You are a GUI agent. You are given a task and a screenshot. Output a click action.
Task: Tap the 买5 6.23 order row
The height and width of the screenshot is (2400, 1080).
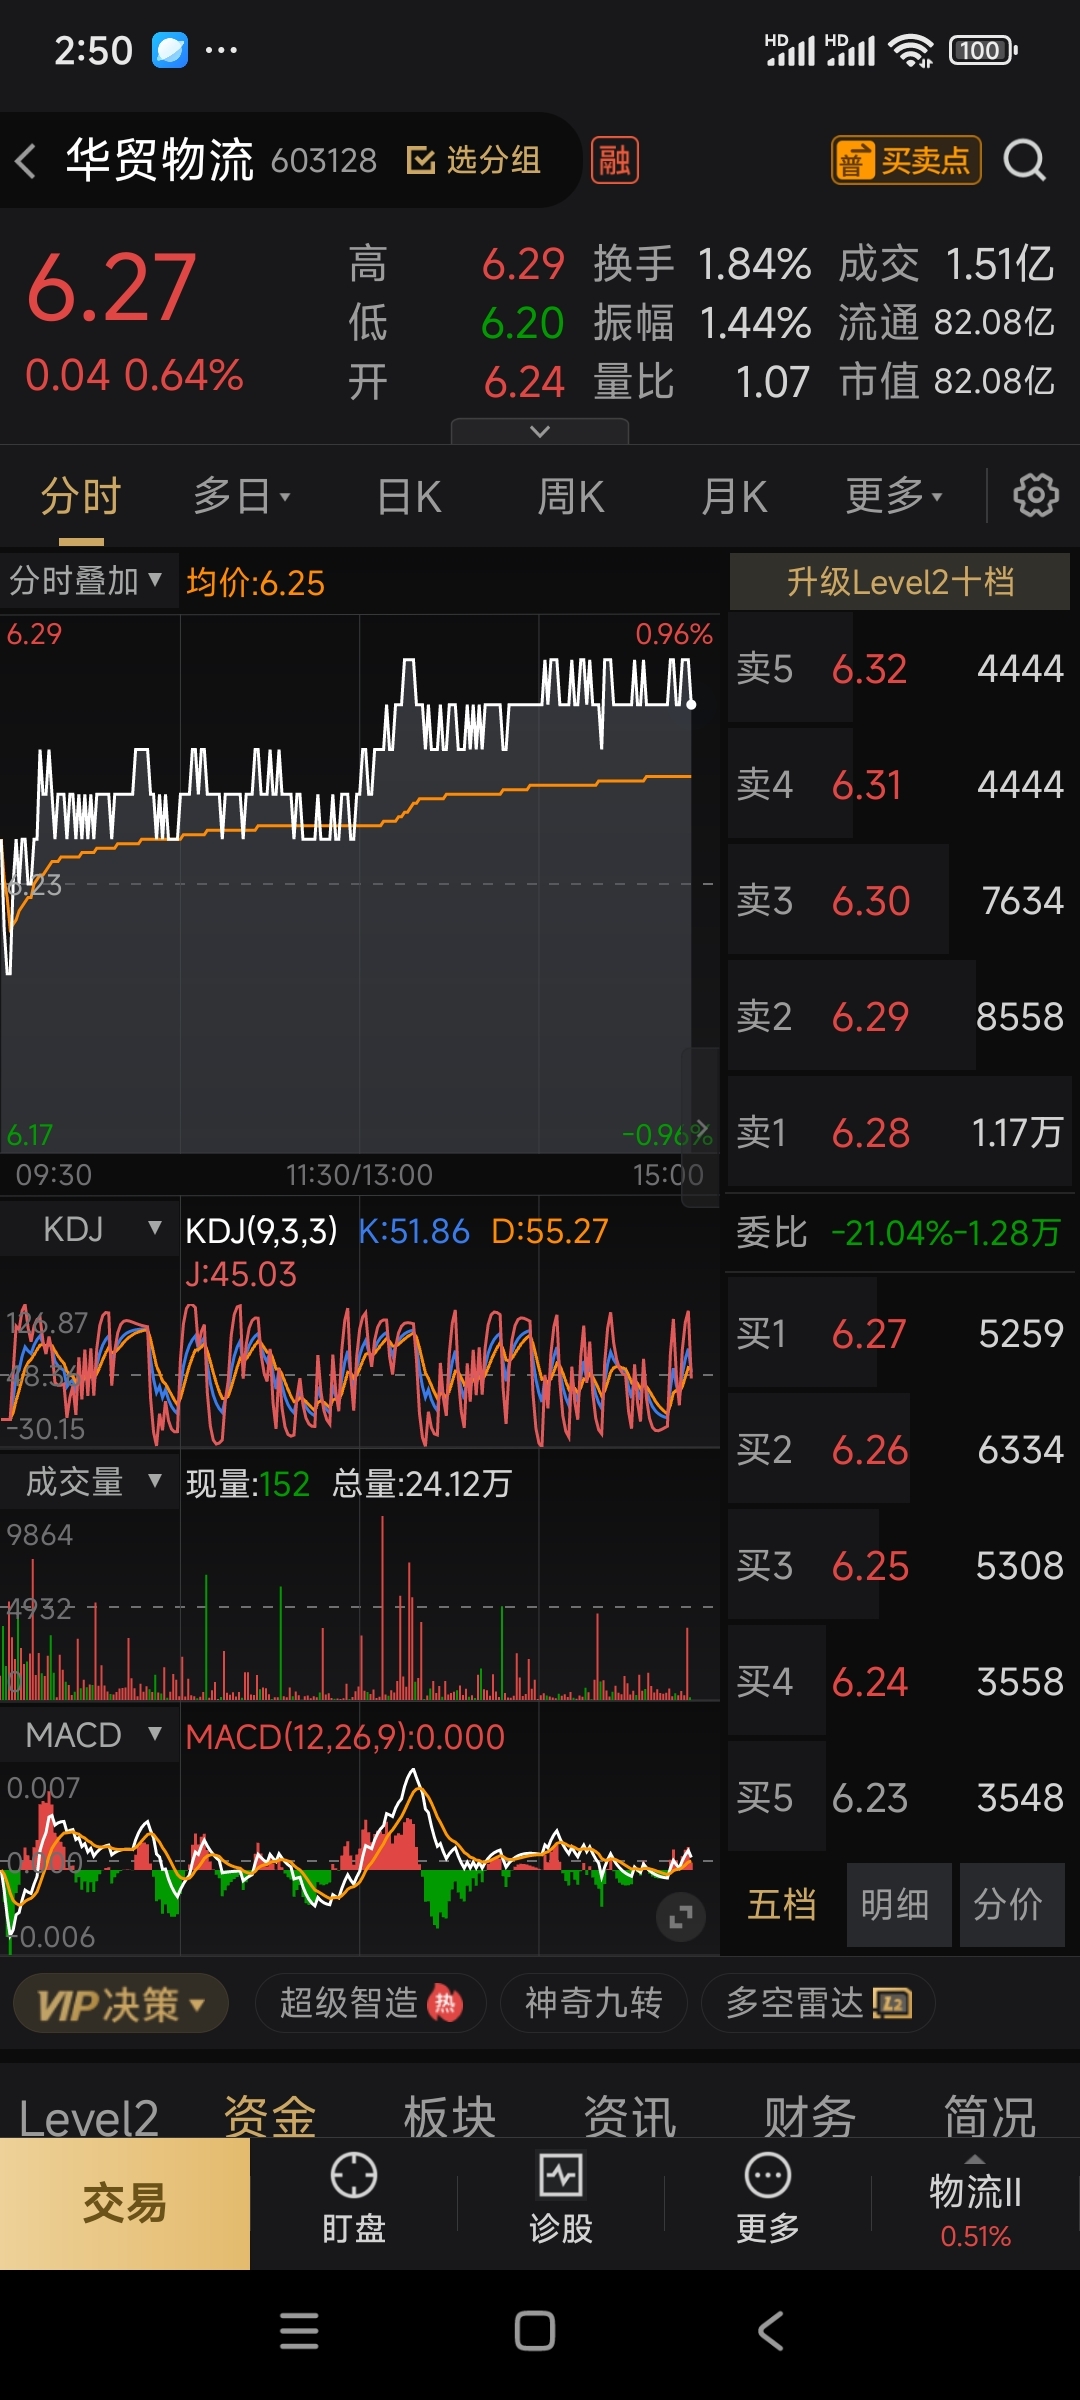coord(900,1797)
